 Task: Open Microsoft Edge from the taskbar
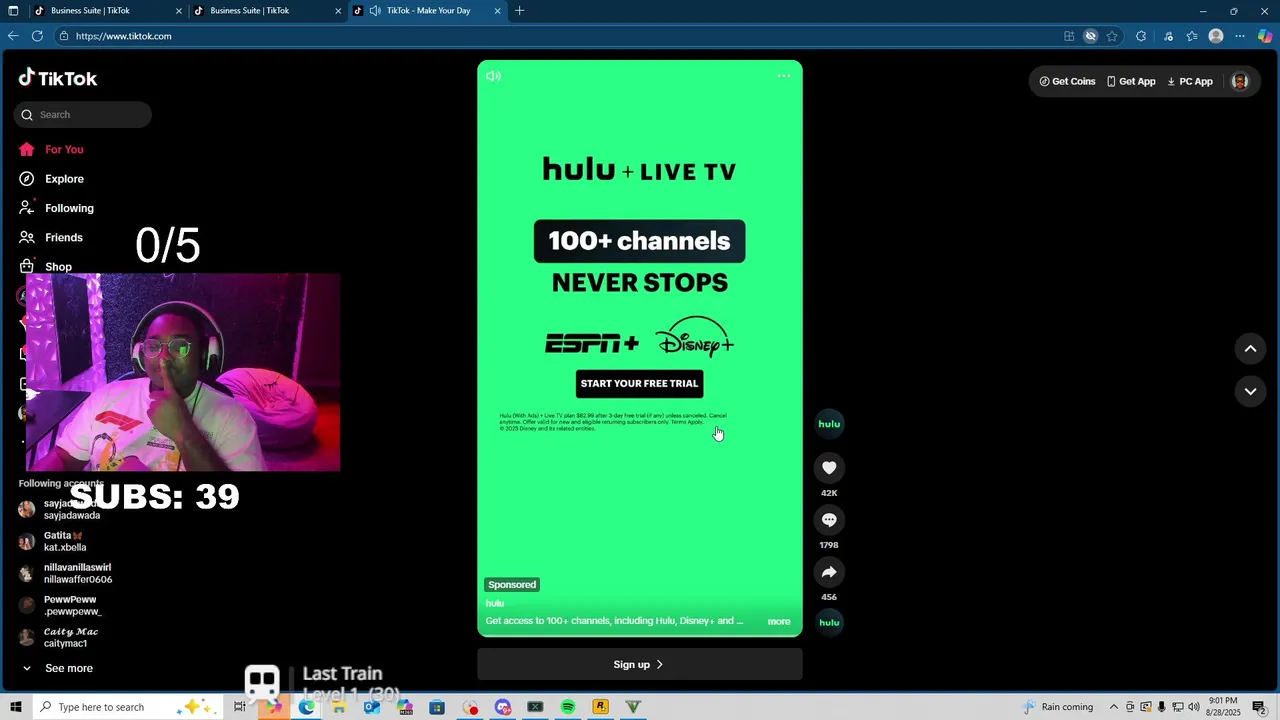[x=306, y=707]
